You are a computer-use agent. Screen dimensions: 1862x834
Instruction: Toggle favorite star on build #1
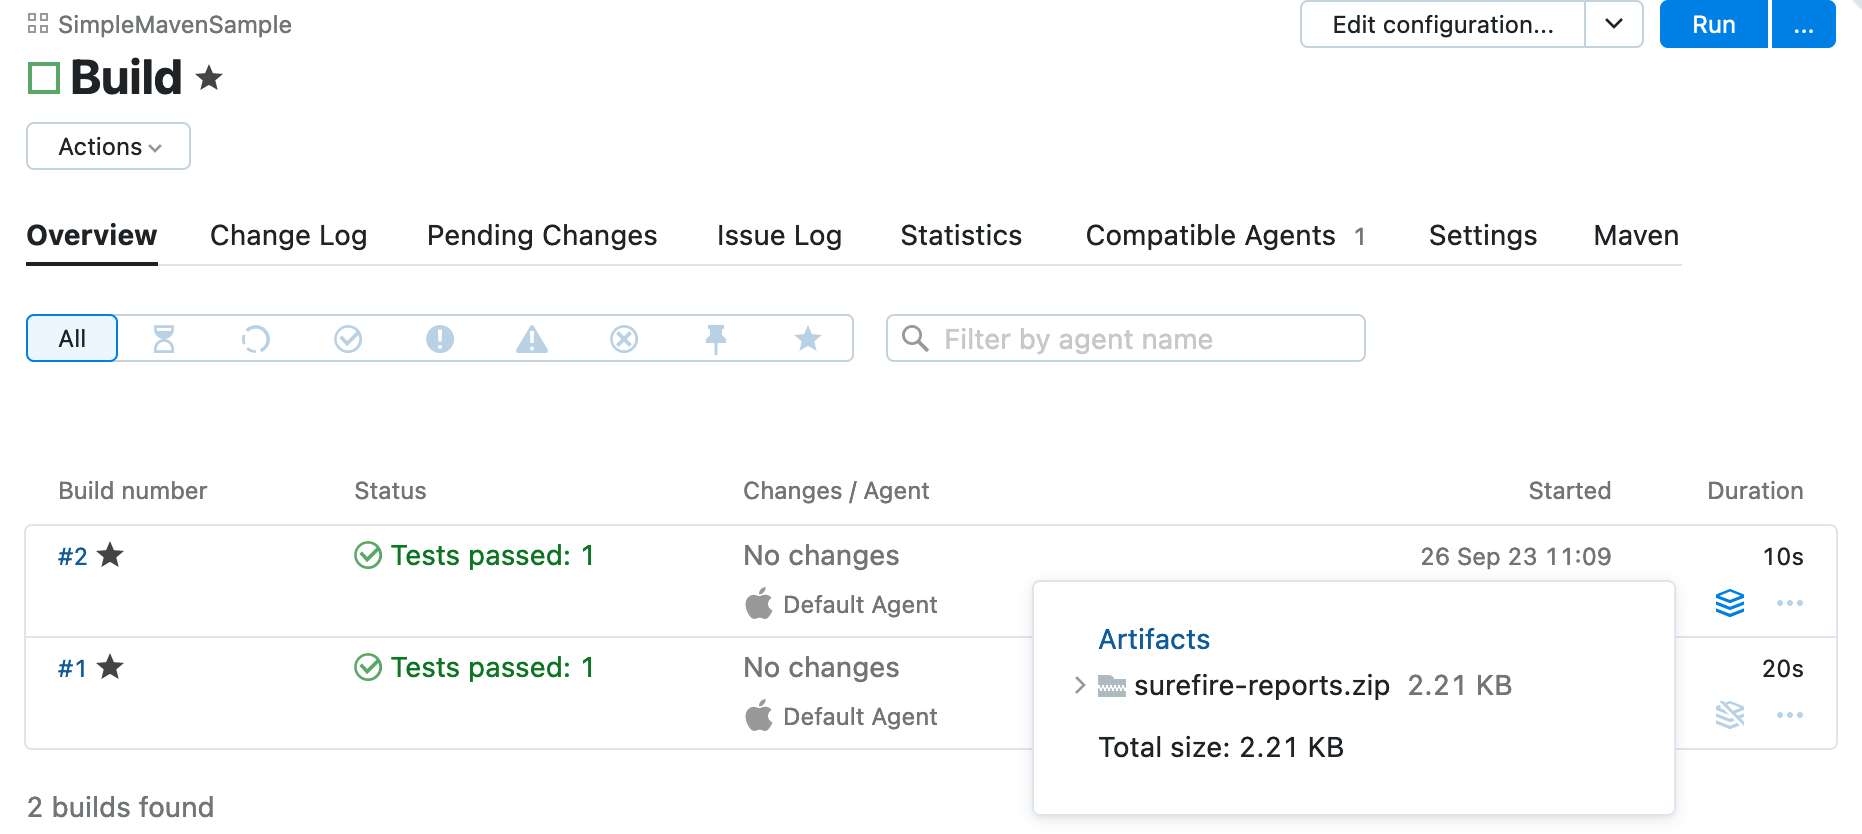[x=110, y=667]
